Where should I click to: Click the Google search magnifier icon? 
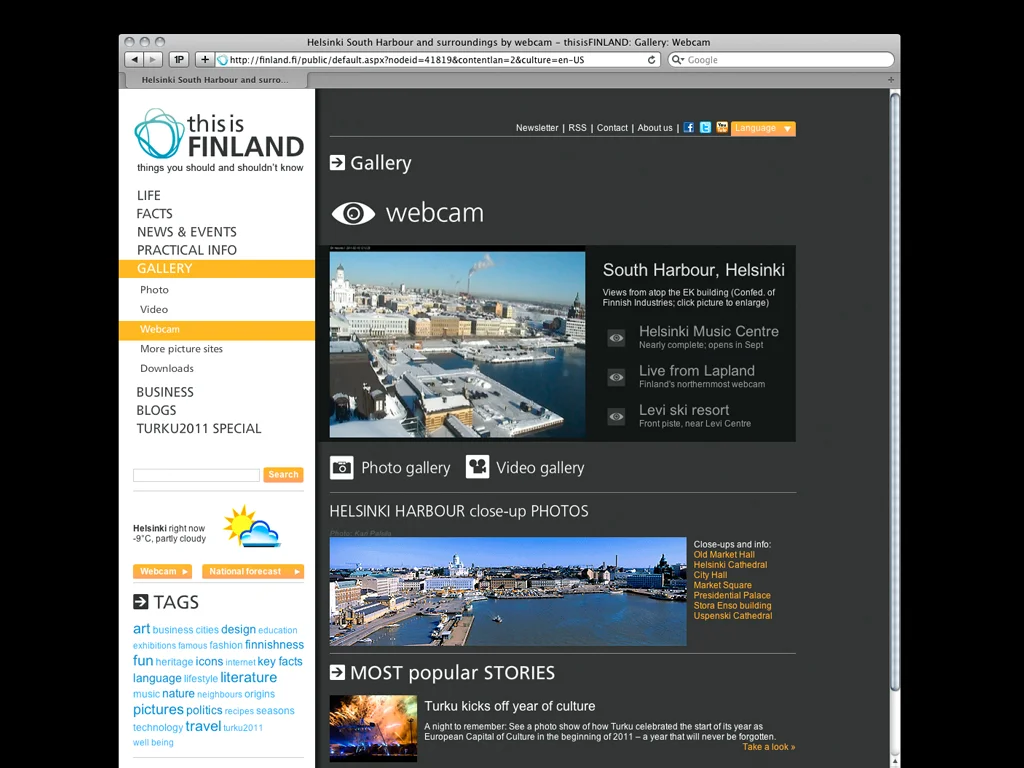click(677, 59)
